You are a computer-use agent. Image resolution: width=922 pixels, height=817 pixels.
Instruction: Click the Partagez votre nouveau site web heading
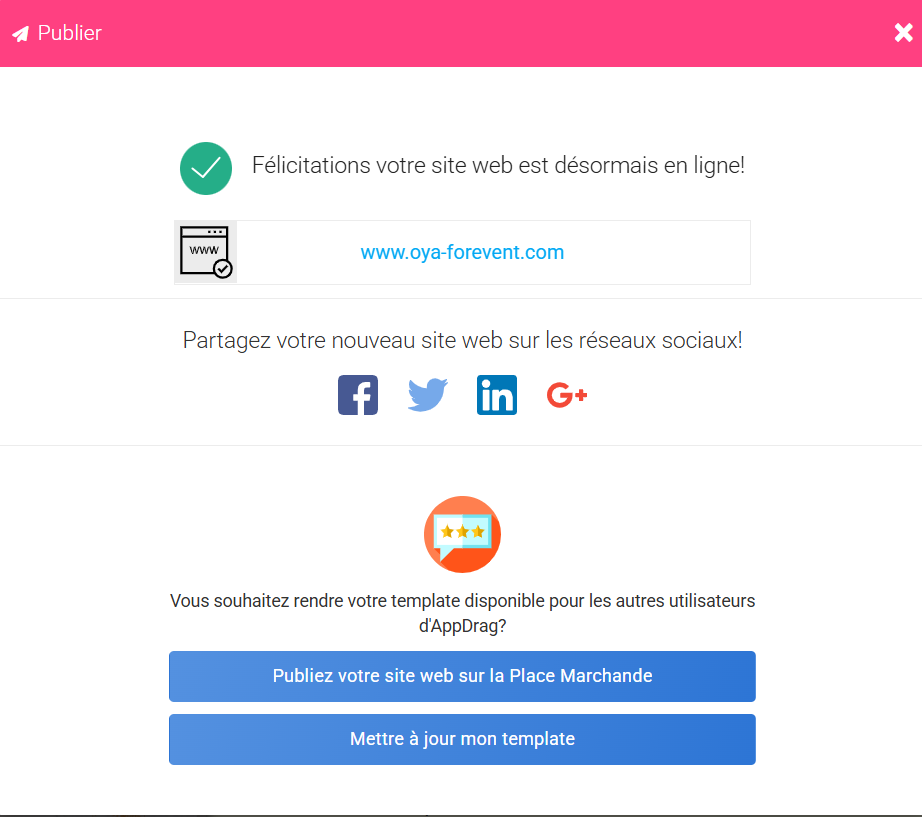pos(462,340)
